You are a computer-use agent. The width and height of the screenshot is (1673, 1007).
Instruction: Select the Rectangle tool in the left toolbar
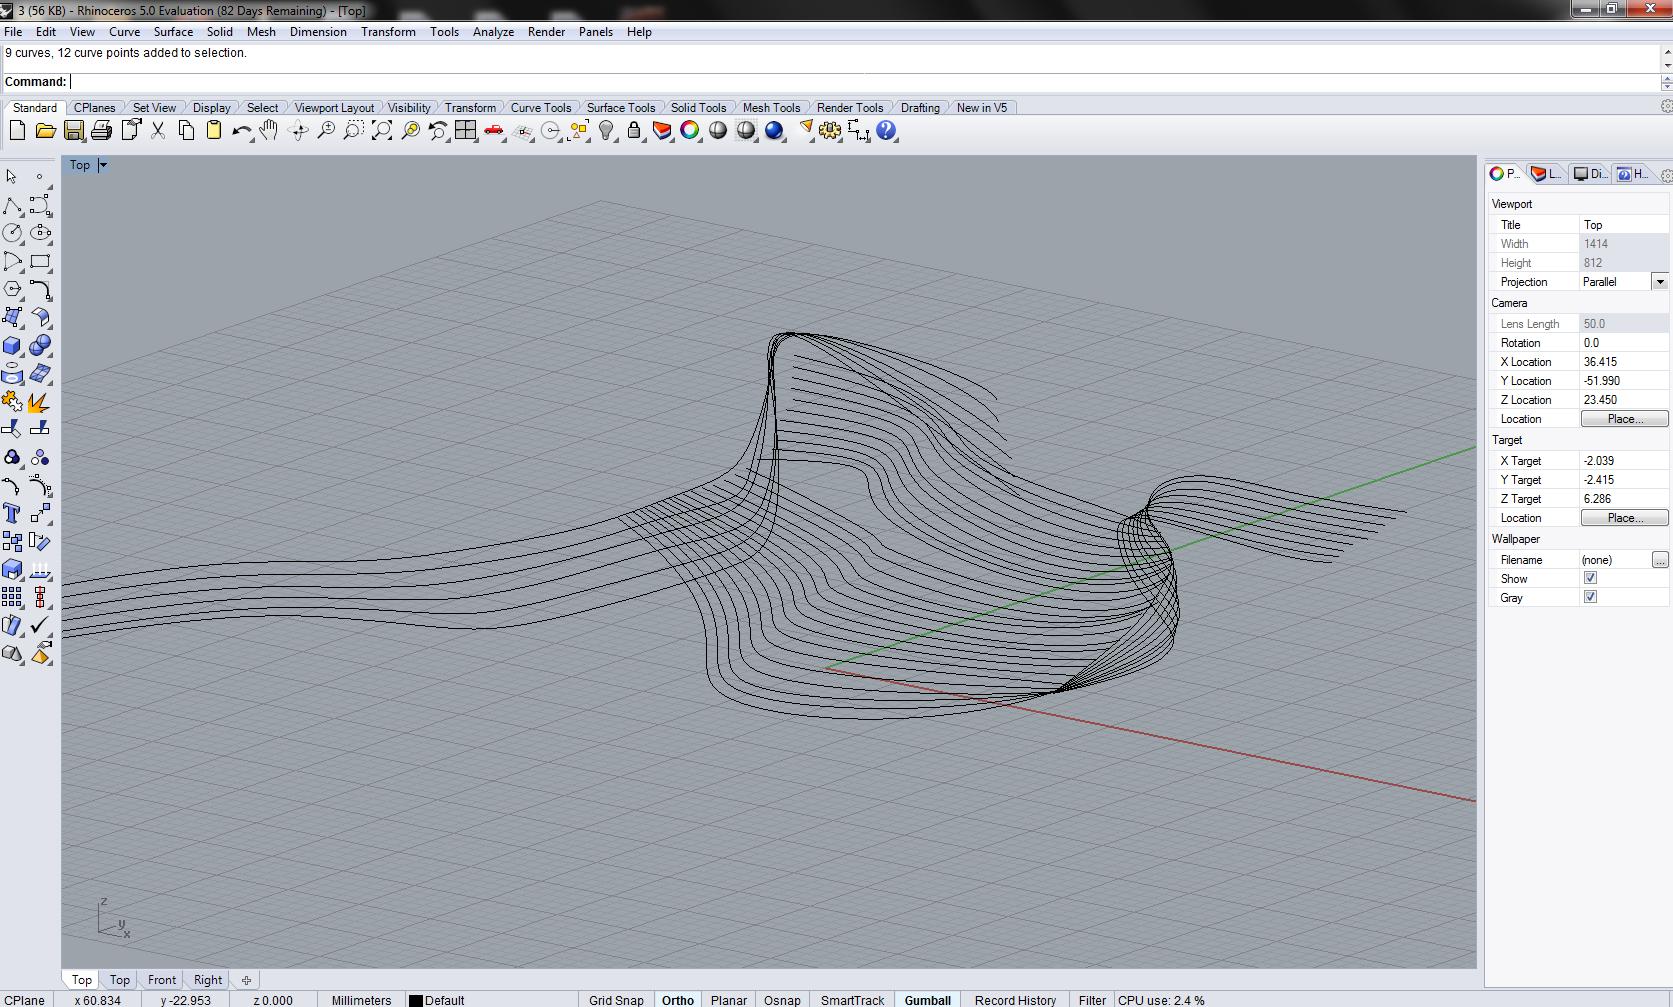[x=40, y=261]
